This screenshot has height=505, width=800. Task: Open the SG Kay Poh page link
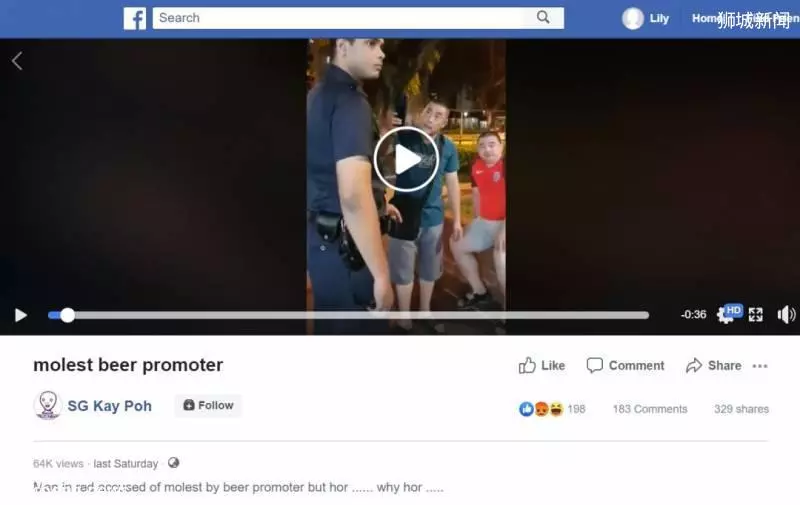[x=110, y=406]
